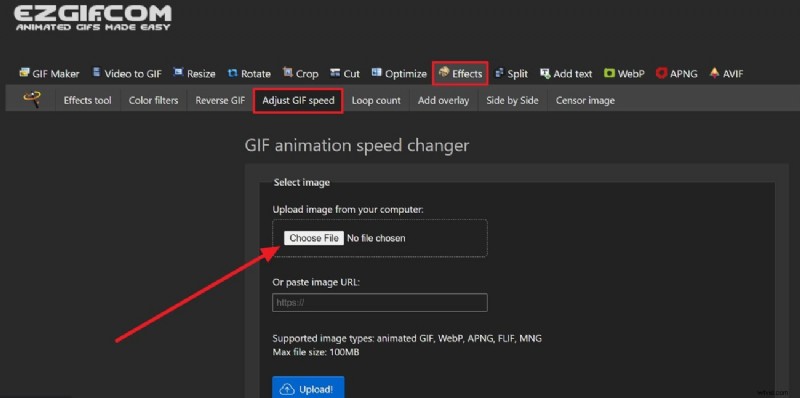Click the Effects palette icon
Image resolution: width=800 pixels, height=398 pixels.
444,72
